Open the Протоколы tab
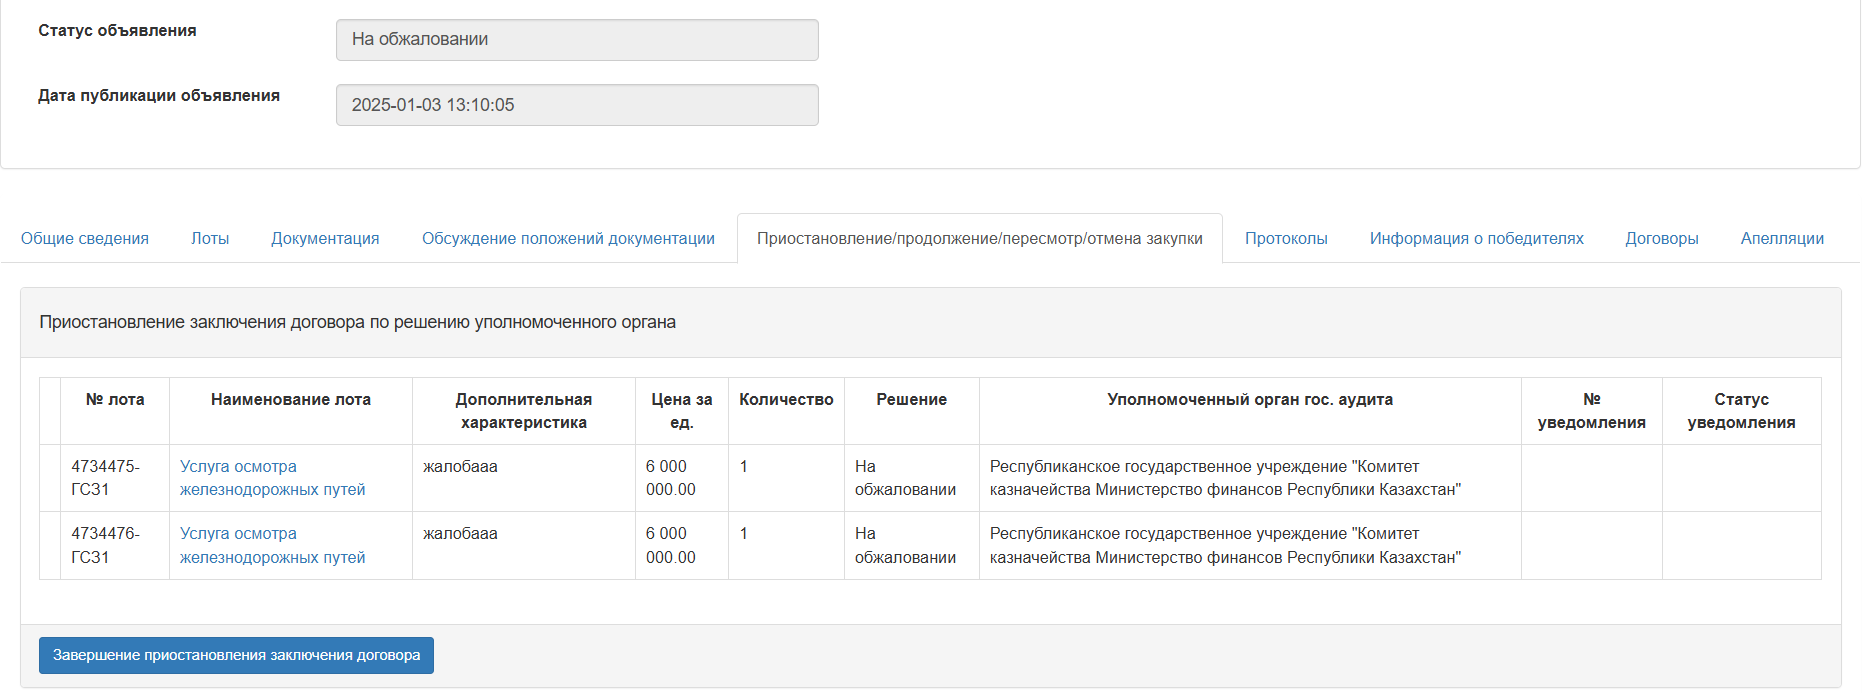 tap(1286, 238)
